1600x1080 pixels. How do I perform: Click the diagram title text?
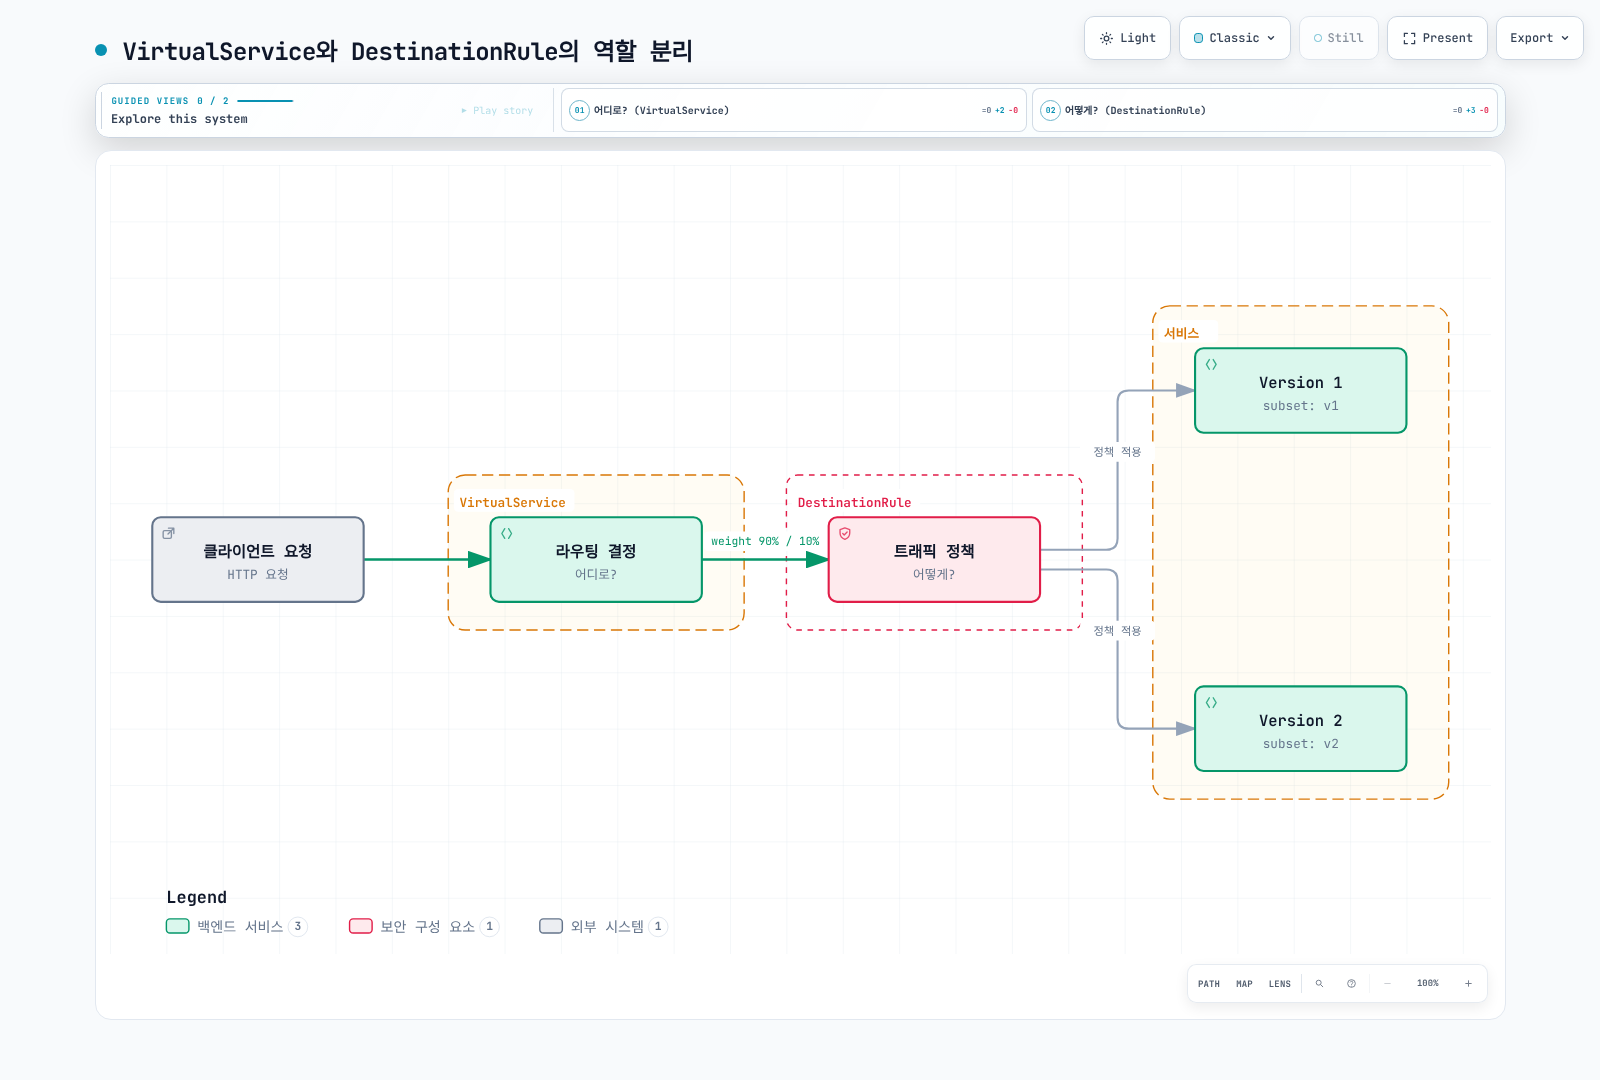(x=407, y=51)
